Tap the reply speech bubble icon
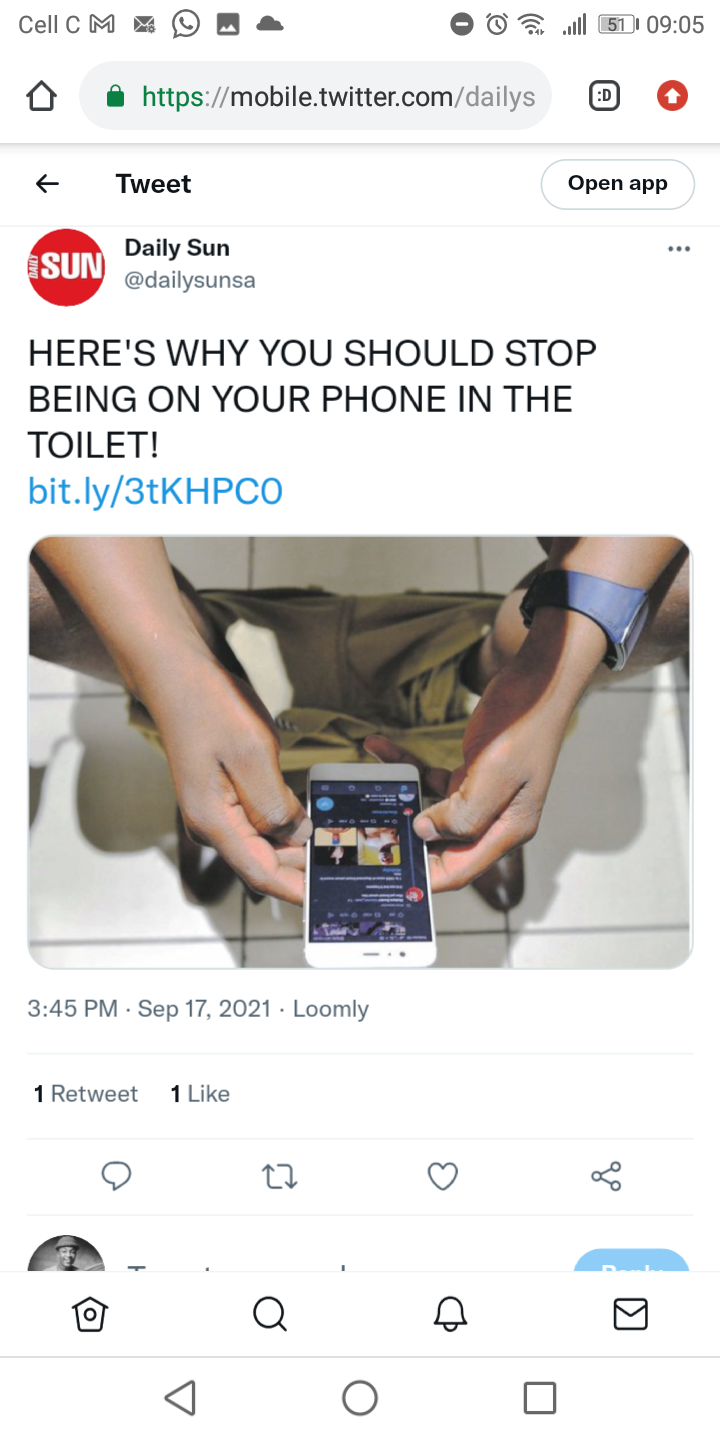Screen dimensions: 720x1440 116,1176
